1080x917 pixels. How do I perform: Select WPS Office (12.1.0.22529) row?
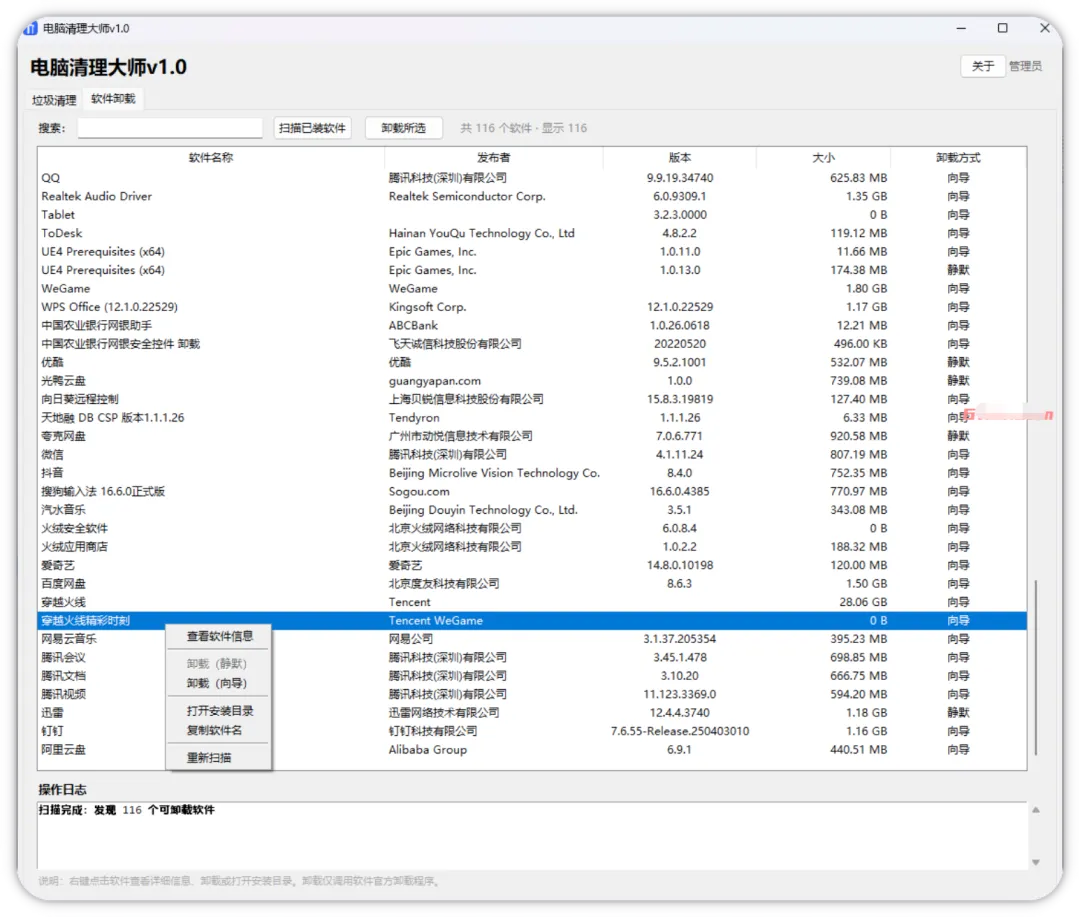(x=532, y=307)
